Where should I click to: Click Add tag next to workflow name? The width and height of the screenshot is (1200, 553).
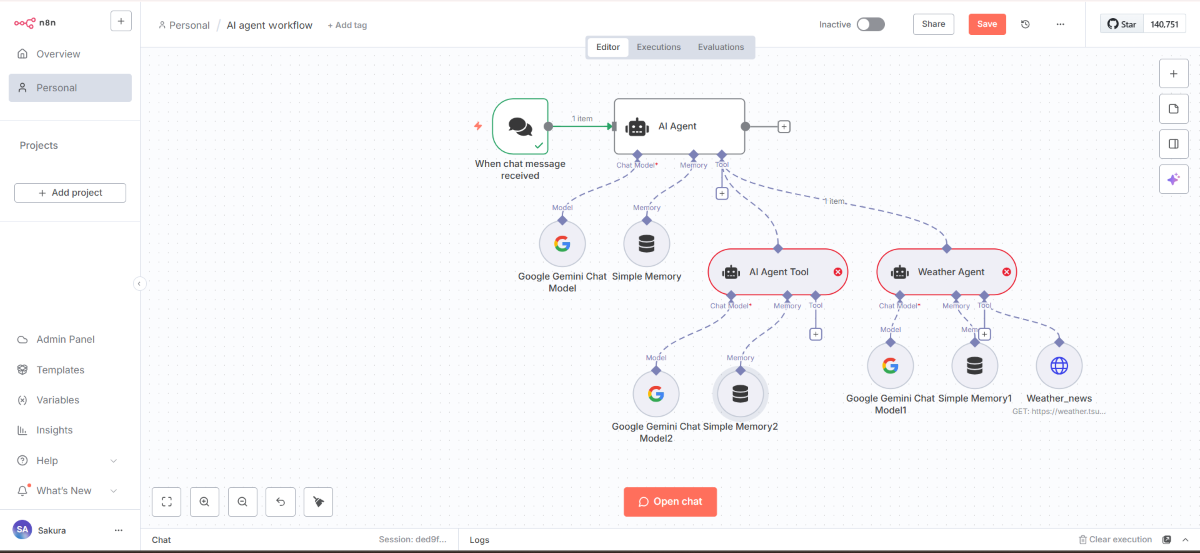click(x=347, y=25)
